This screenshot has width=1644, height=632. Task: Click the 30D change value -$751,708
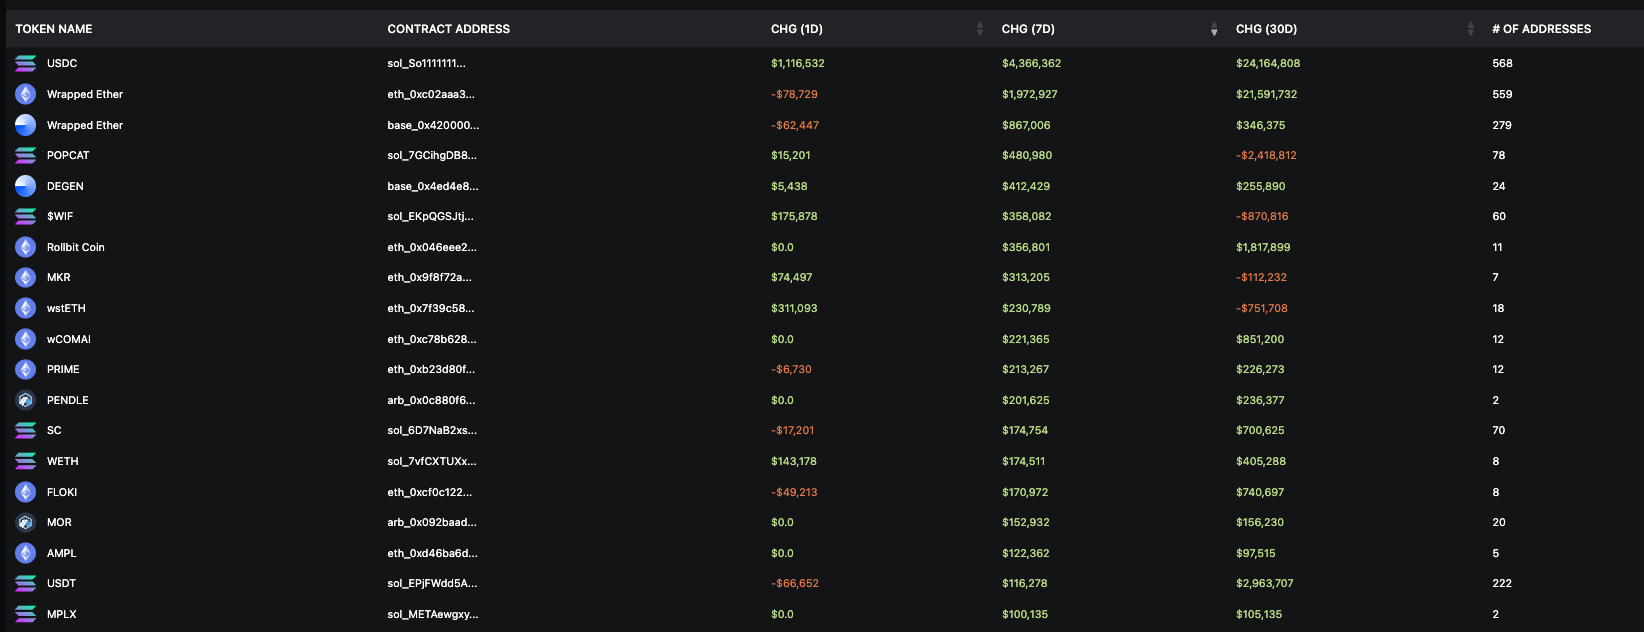[1262, 308]
